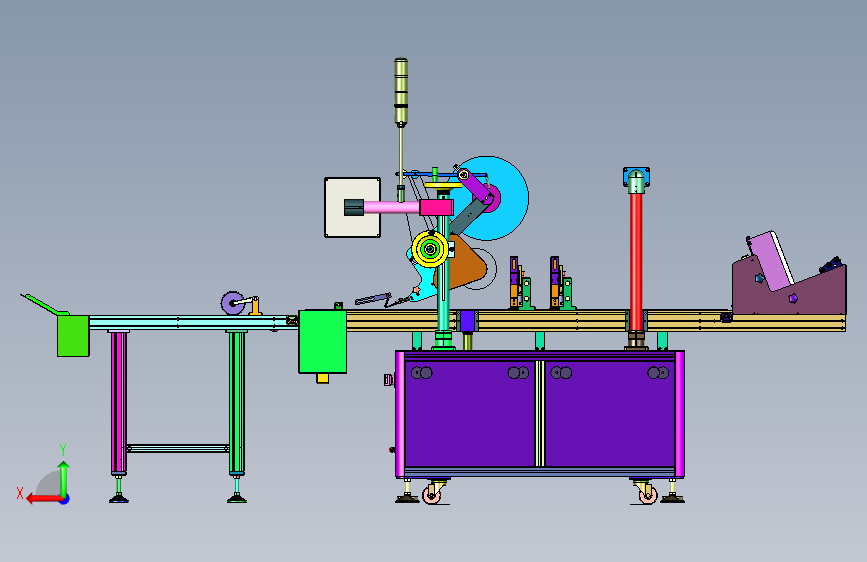Viewport: 867px width, 562px height.
Task: Select the right purple cabinet door
Action: 610,413
